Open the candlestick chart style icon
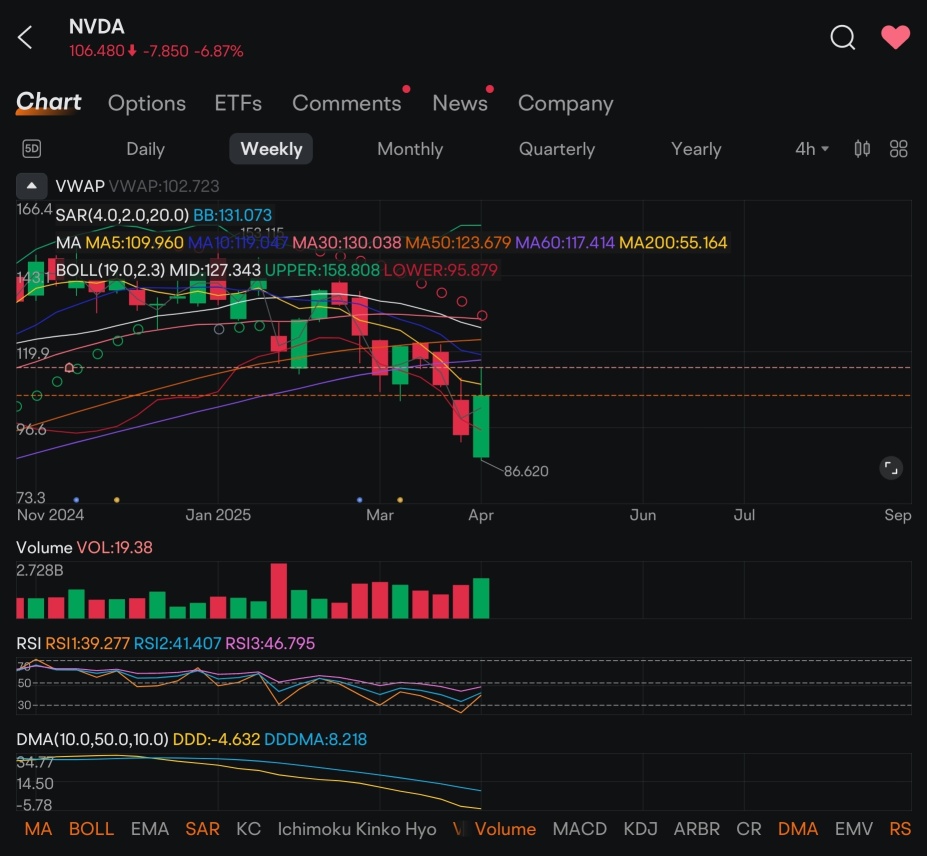The image size is (927, 856). tap(862, 148)
